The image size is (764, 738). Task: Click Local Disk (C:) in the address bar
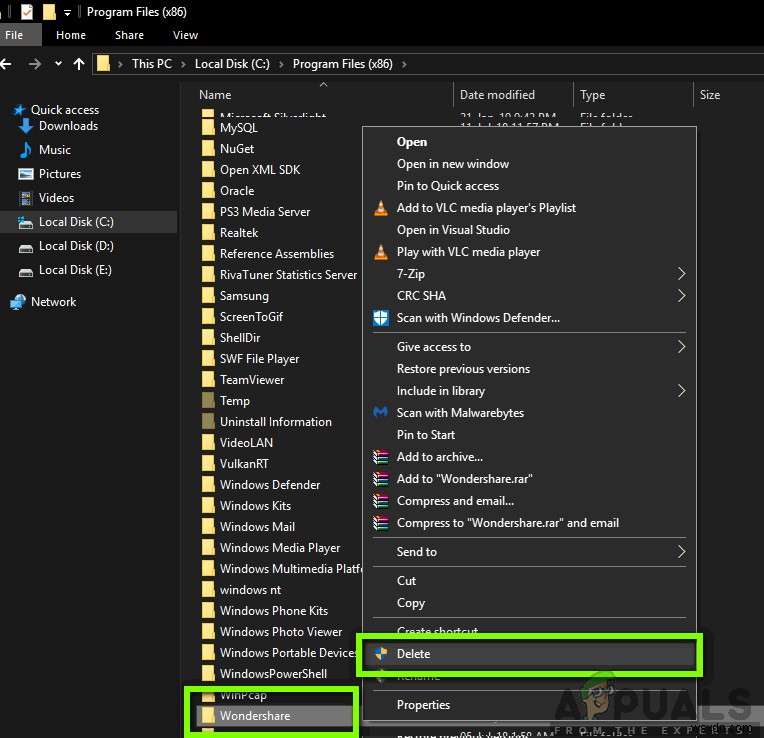(232, 64)
